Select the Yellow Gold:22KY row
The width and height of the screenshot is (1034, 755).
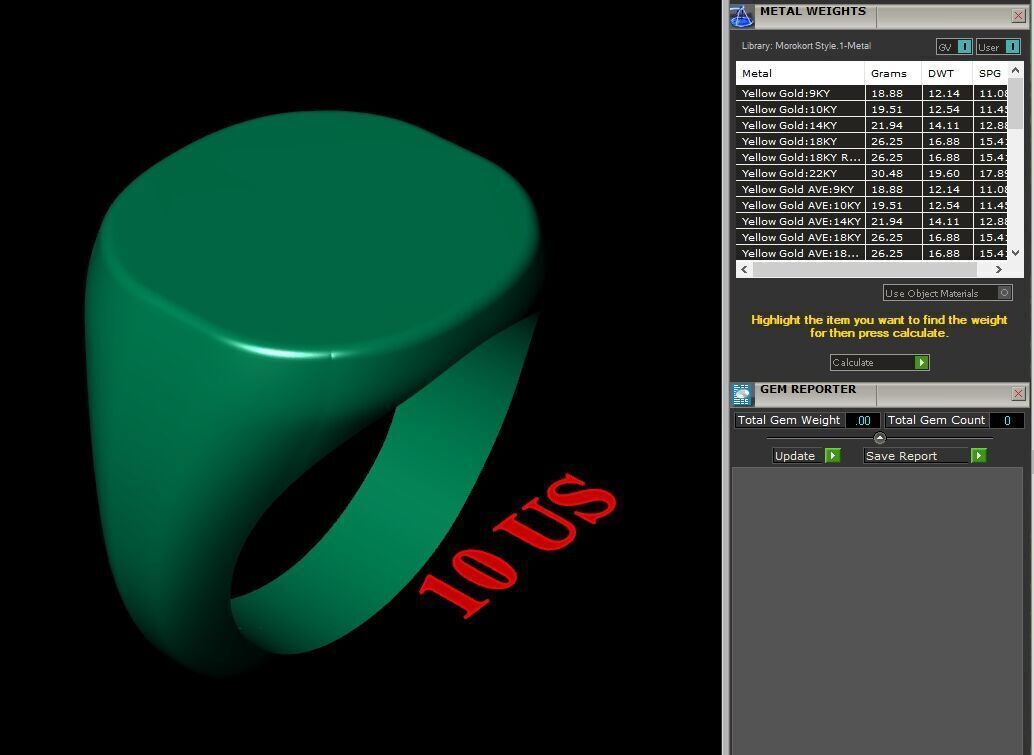click(871, 173)
